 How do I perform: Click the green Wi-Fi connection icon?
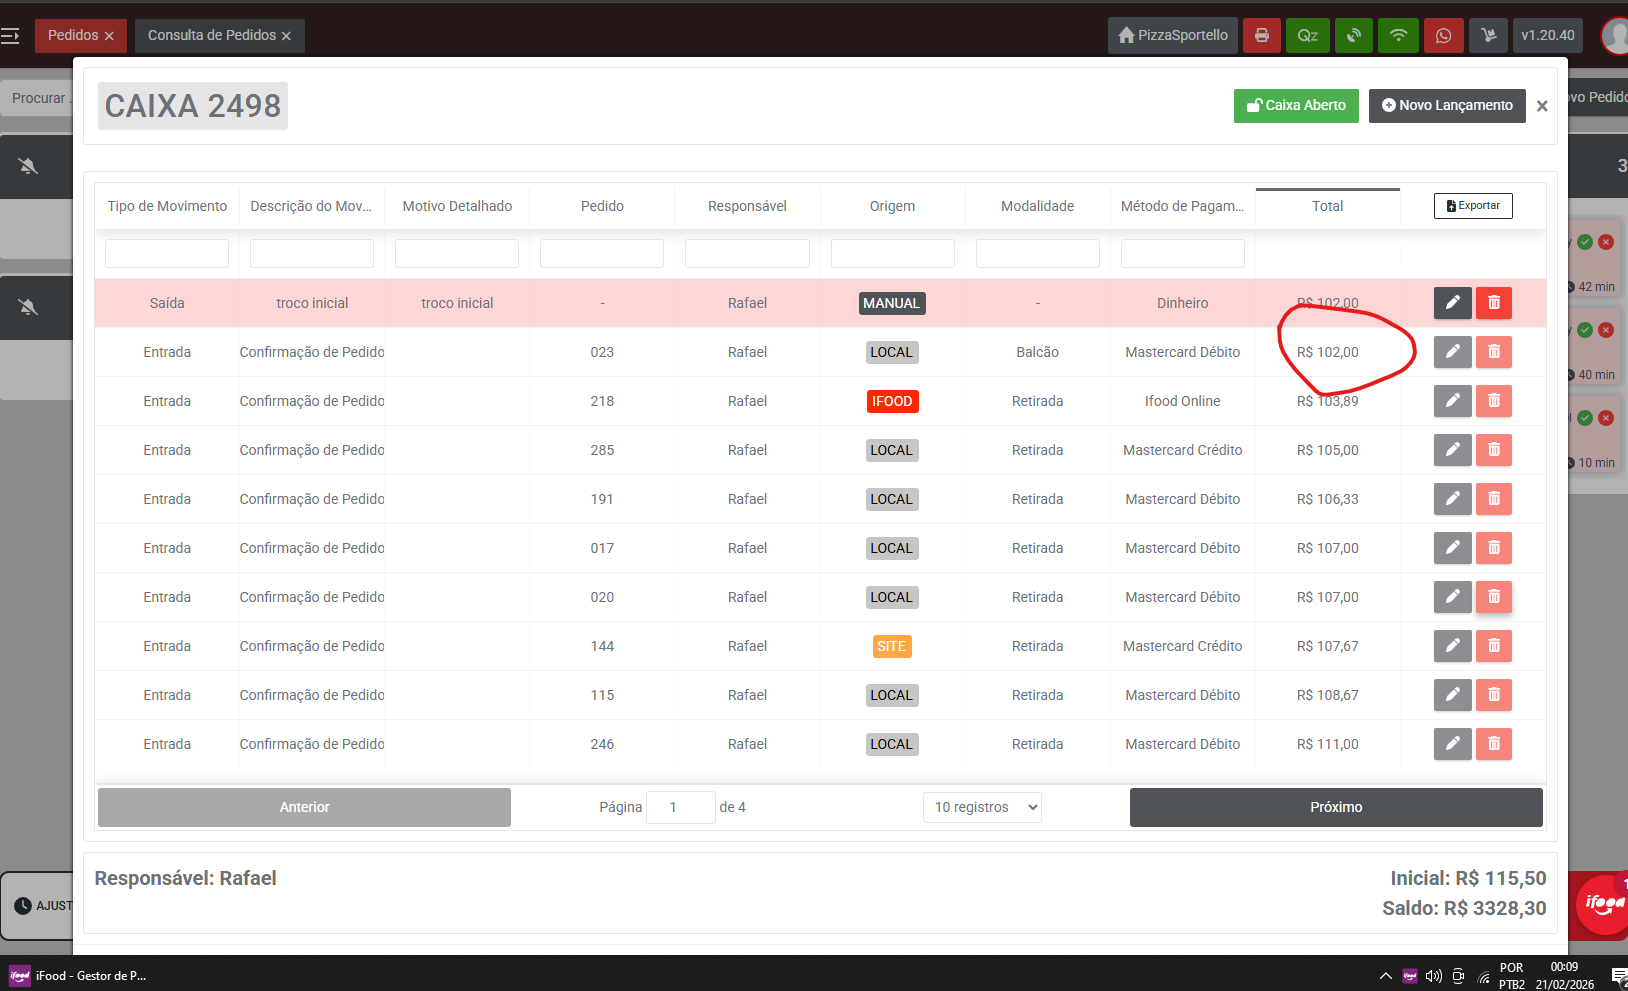tap(1398, 35)
